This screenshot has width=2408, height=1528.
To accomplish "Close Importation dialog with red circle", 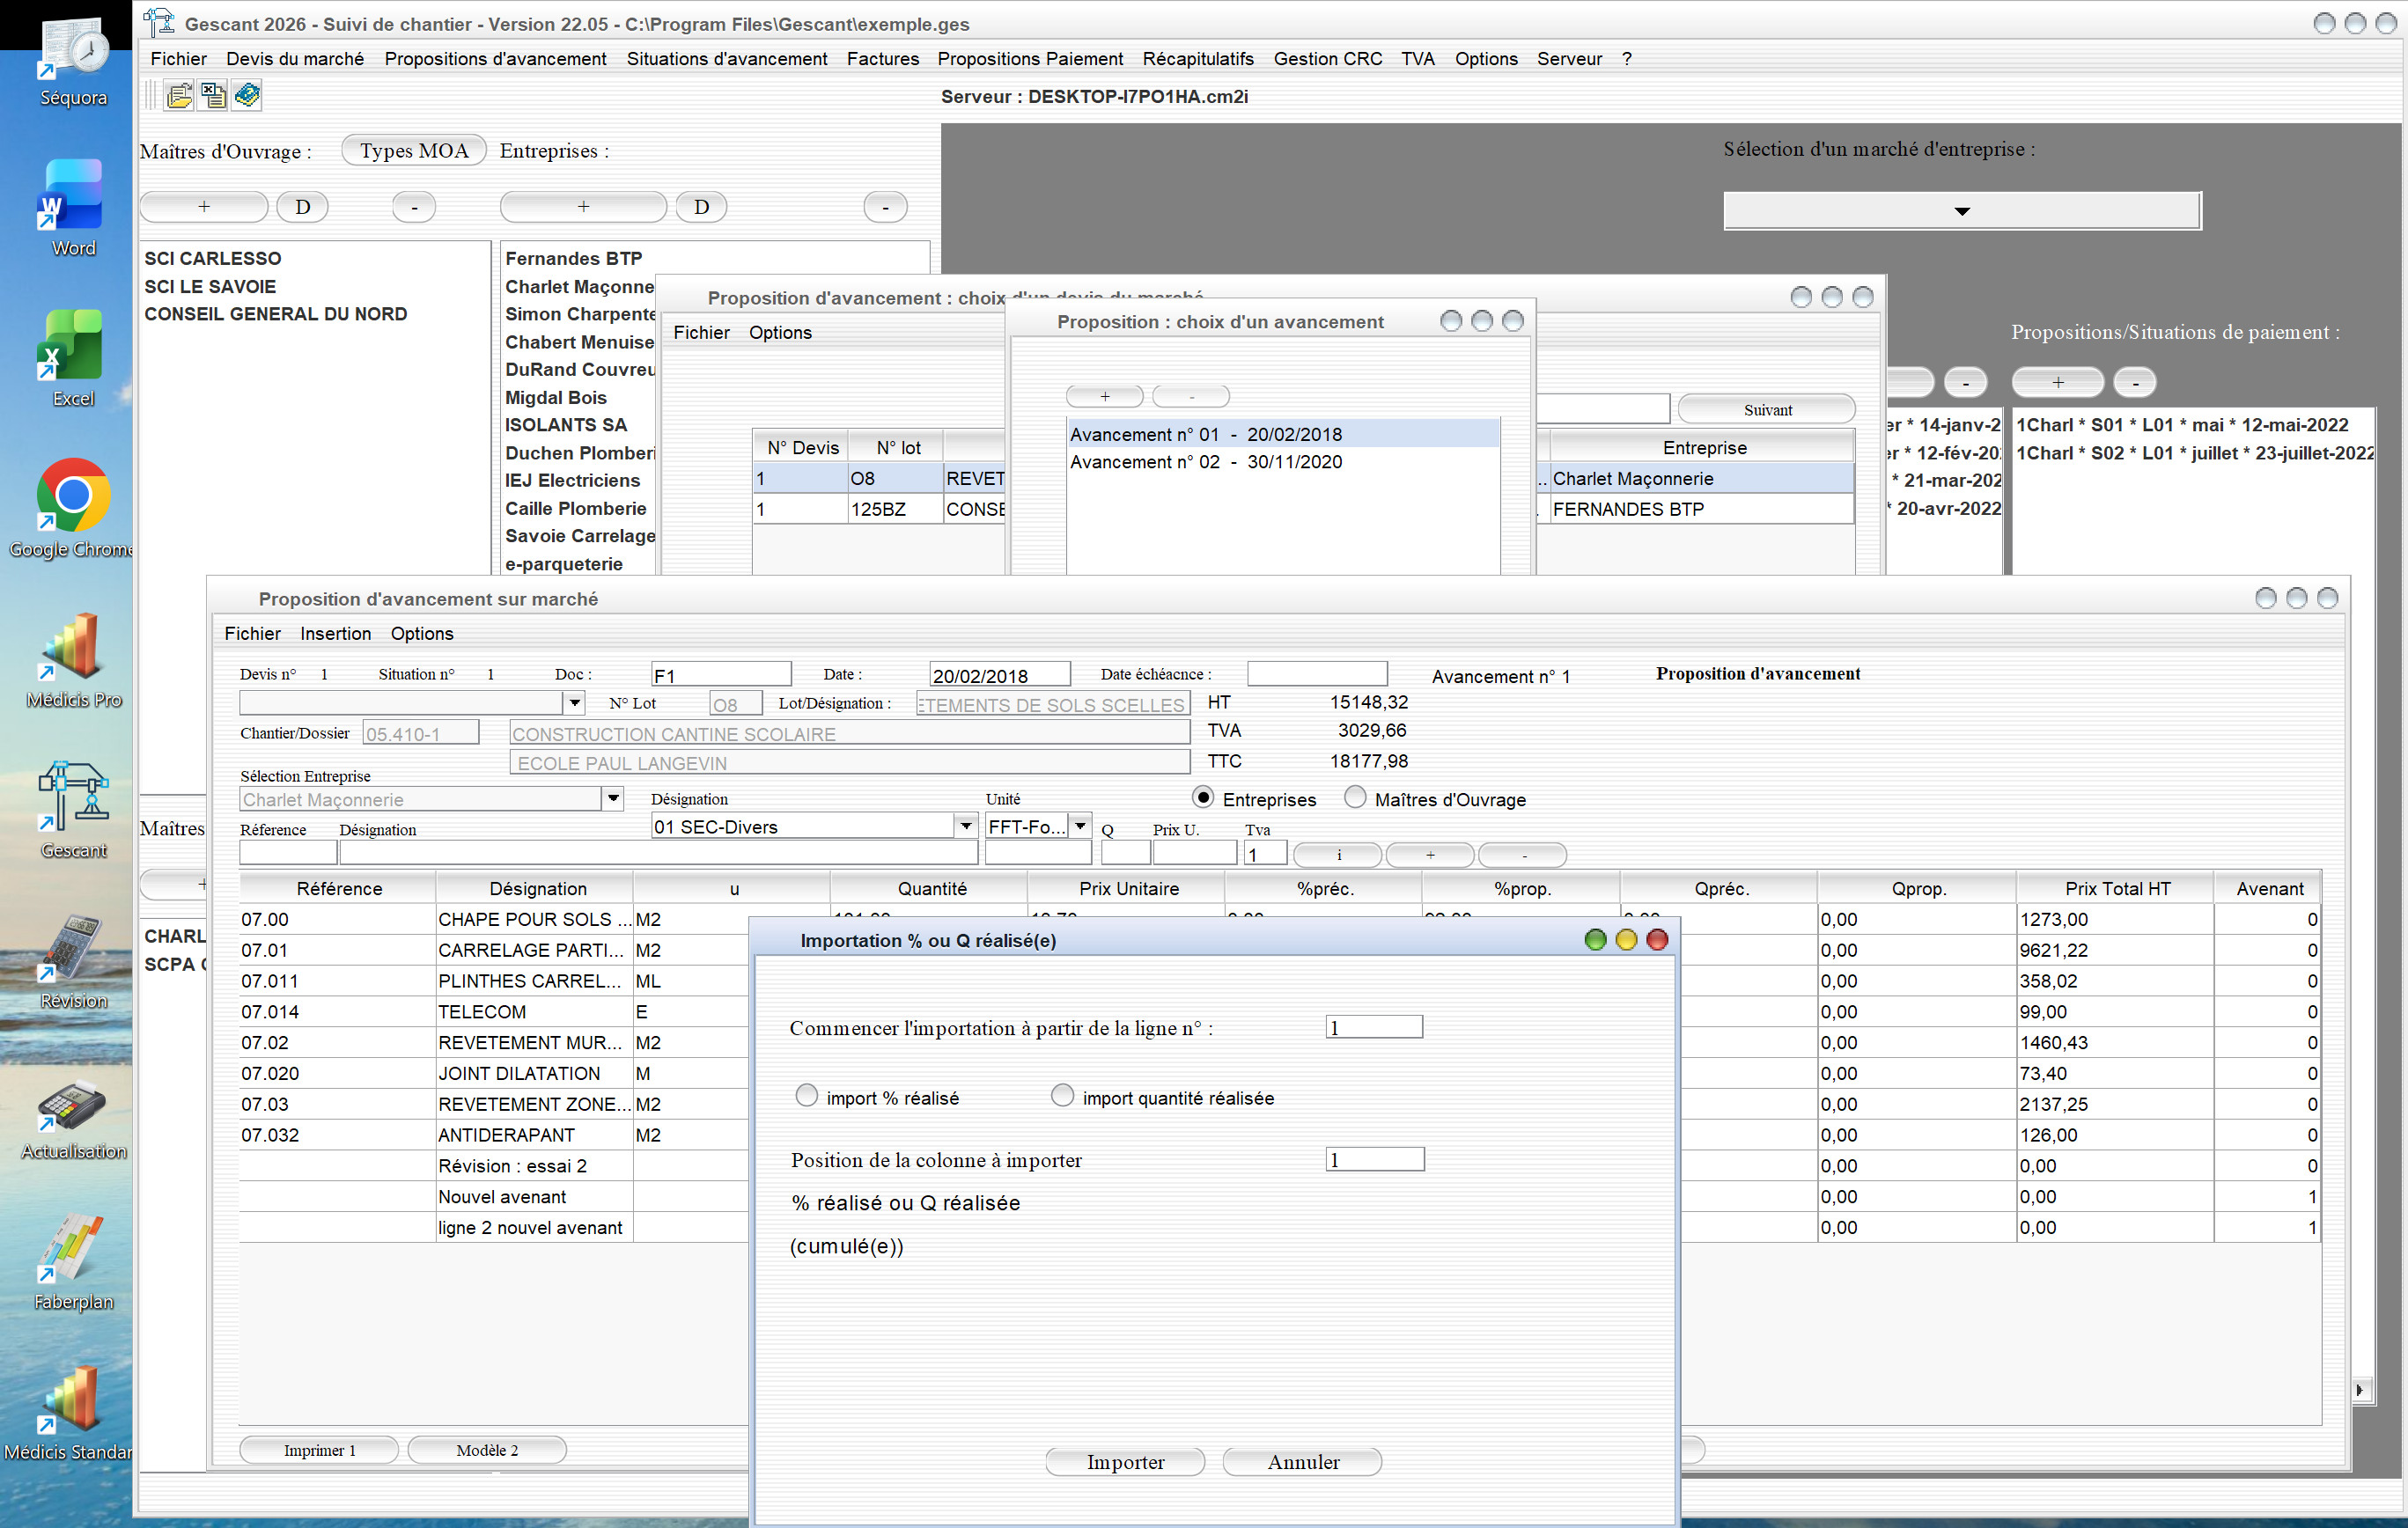I will click(1658, 940).
